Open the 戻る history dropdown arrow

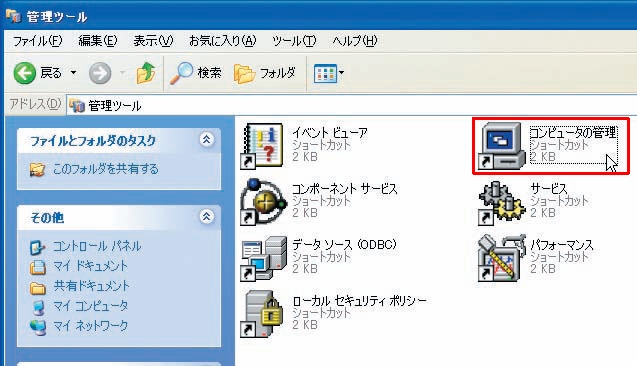(74, 73)
